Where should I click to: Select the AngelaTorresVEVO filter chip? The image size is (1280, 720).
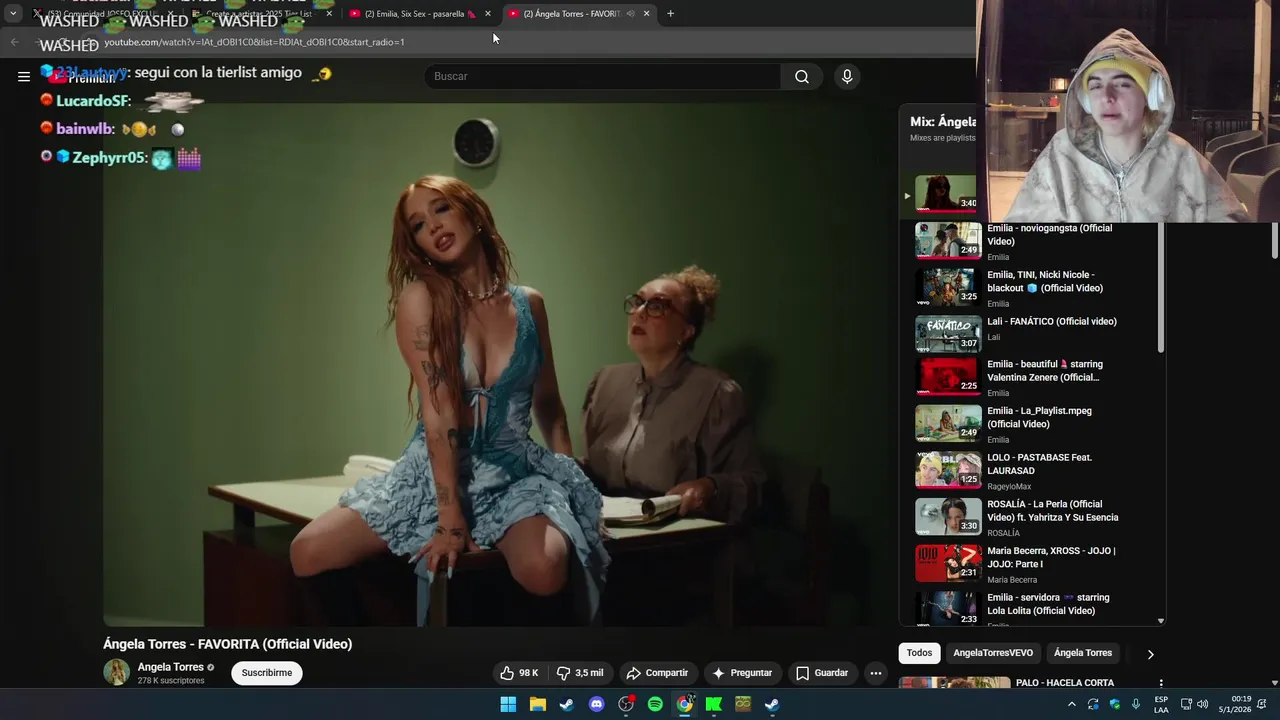coord(993,653)
